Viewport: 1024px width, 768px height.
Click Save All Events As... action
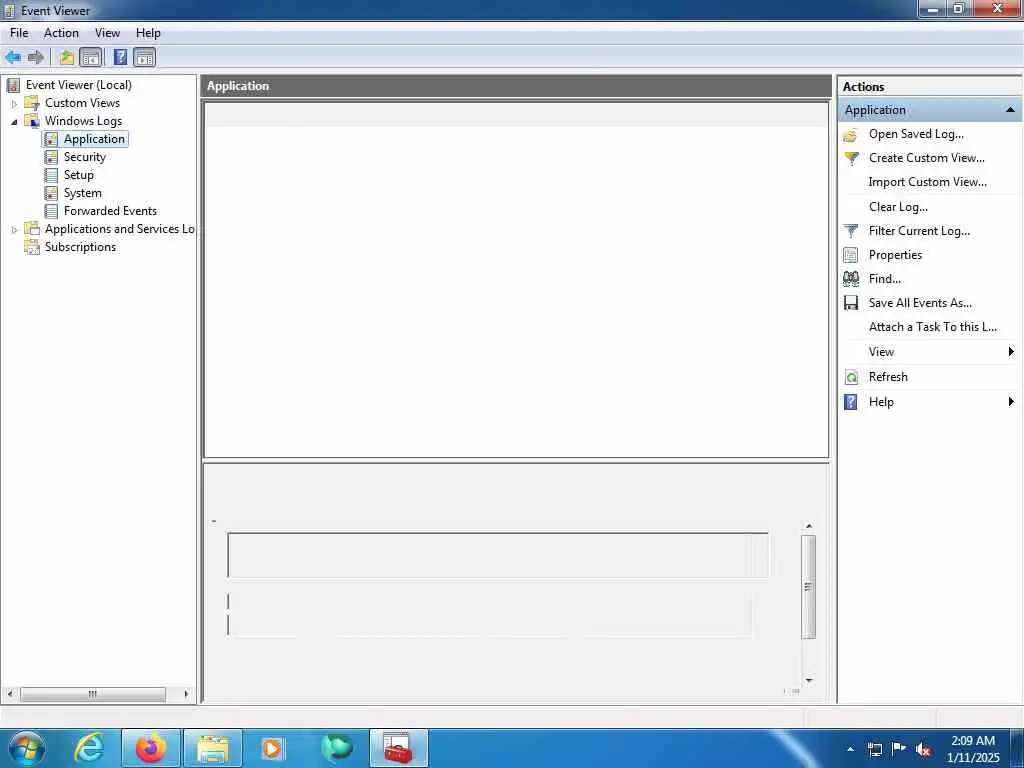click(x=920, y=303)
